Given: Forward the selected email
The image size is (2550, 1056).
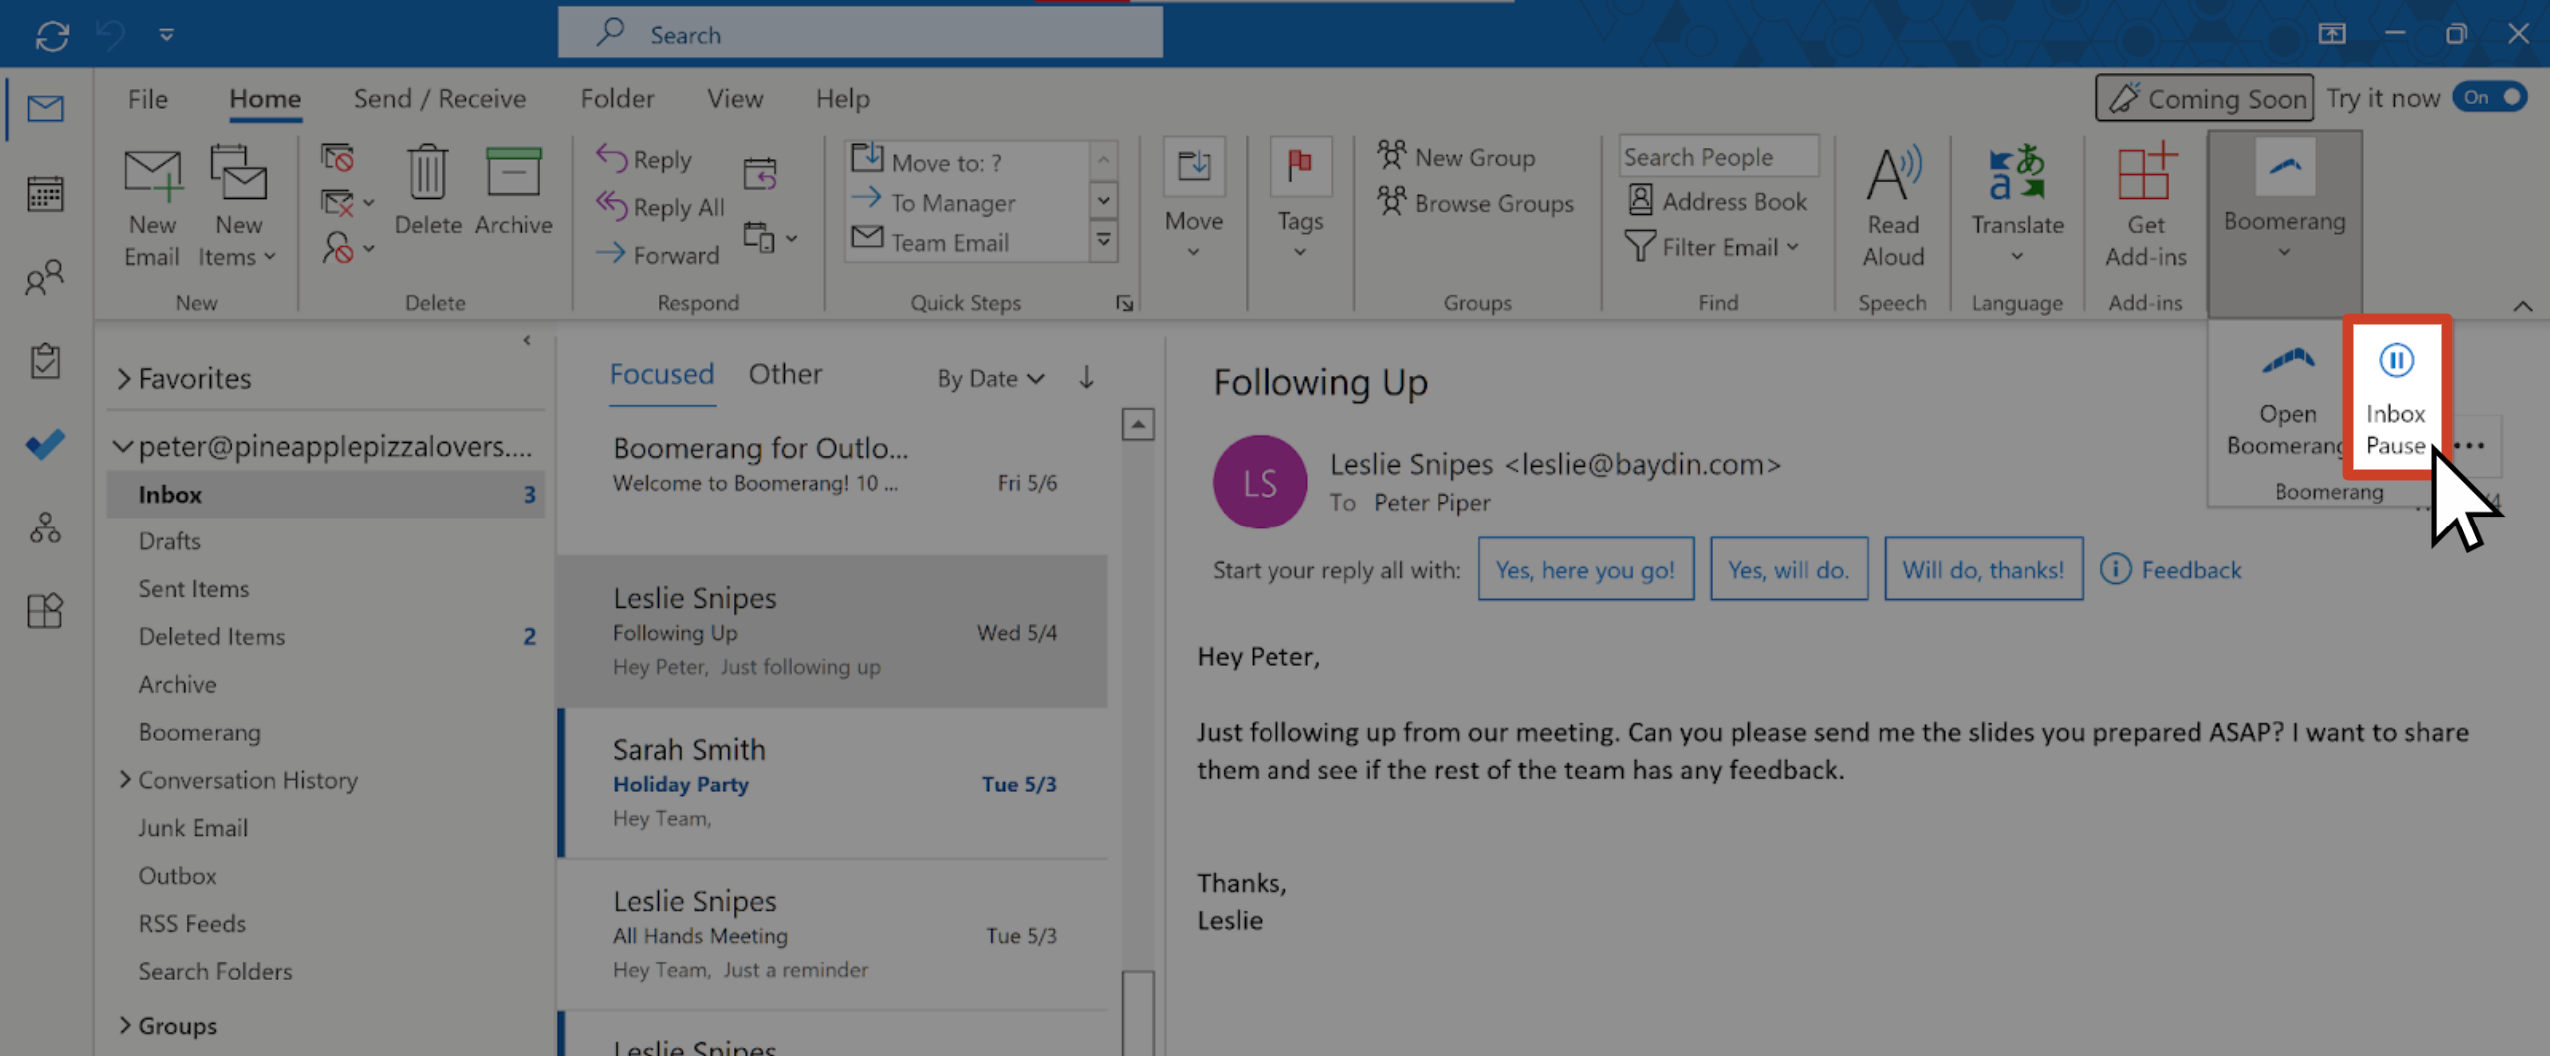Looking at the screenshot, I should coord(658,255).
